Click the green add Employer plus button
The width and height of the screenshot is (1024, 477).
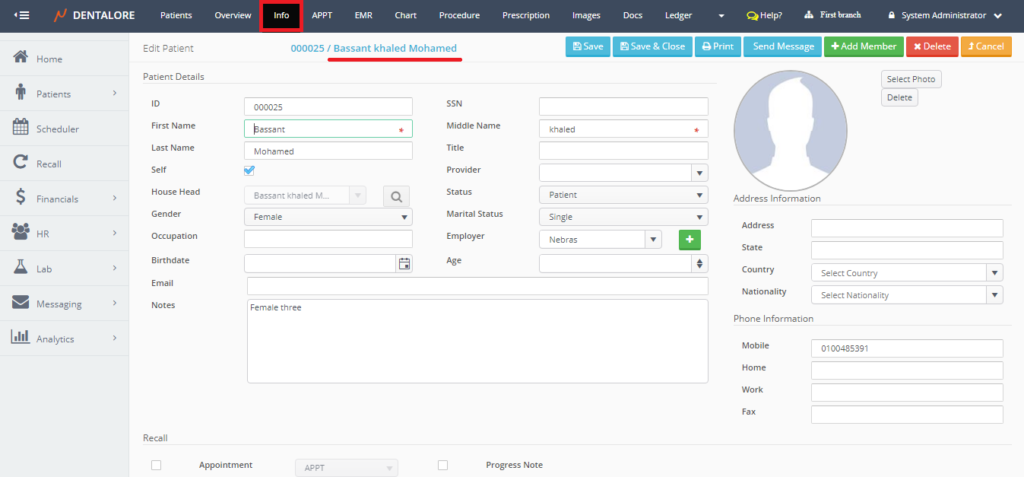(x=690, y=239)
